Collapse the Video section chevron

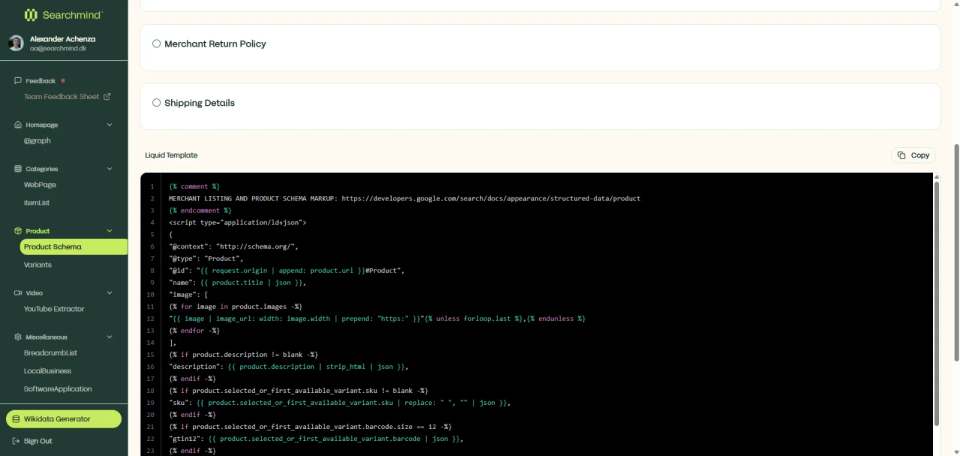point(110,293)
